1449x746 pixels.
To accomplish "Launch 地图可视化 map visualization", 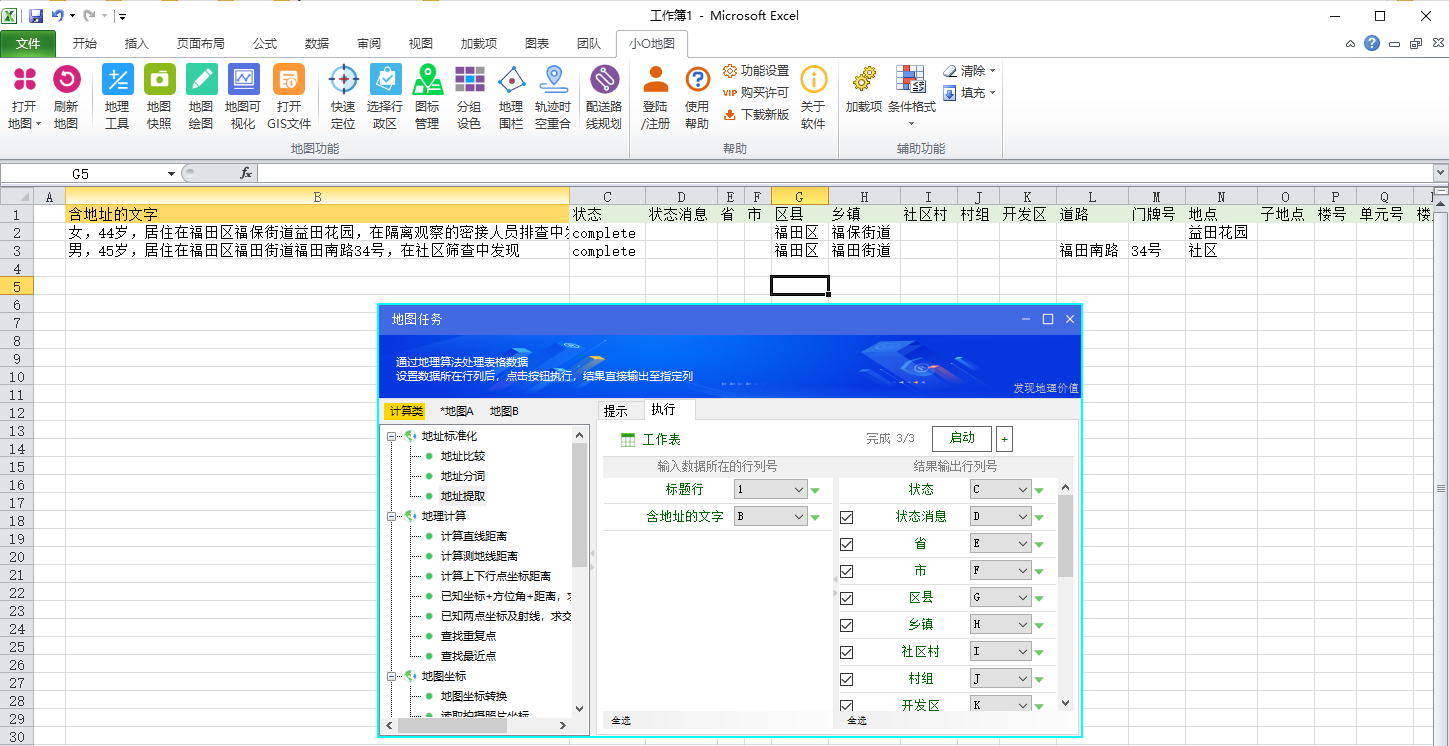I will coord(243,97).
